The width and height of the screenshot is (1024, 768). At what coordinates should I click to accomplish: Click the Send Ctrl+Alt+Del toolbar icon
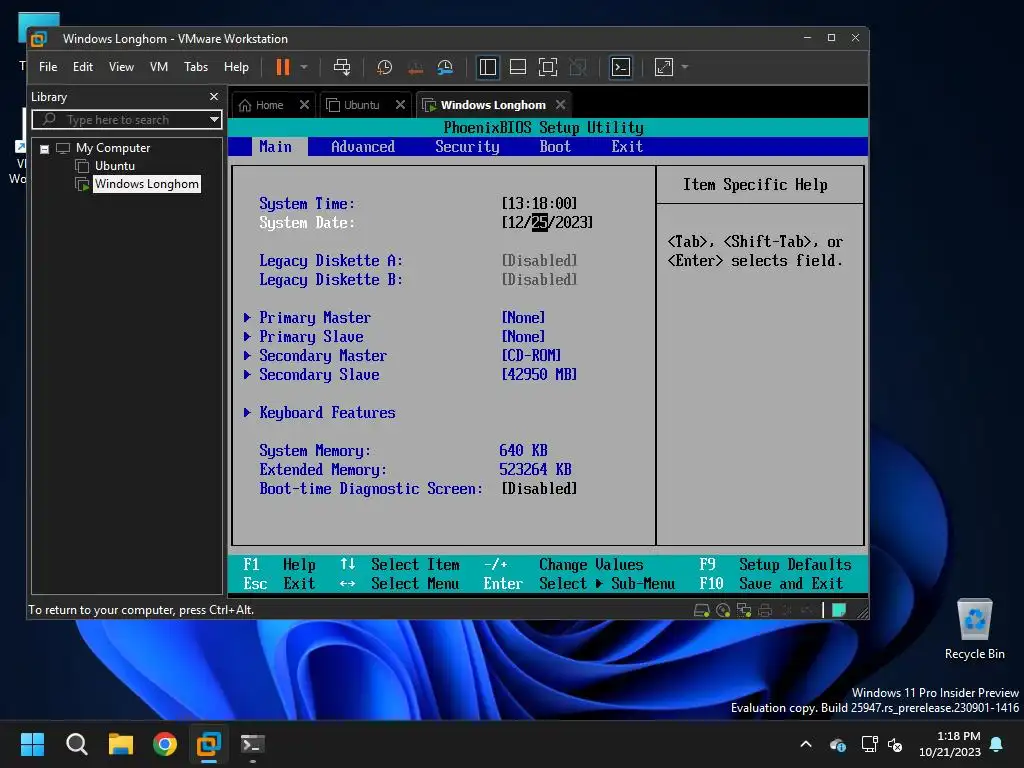point(342,67)
